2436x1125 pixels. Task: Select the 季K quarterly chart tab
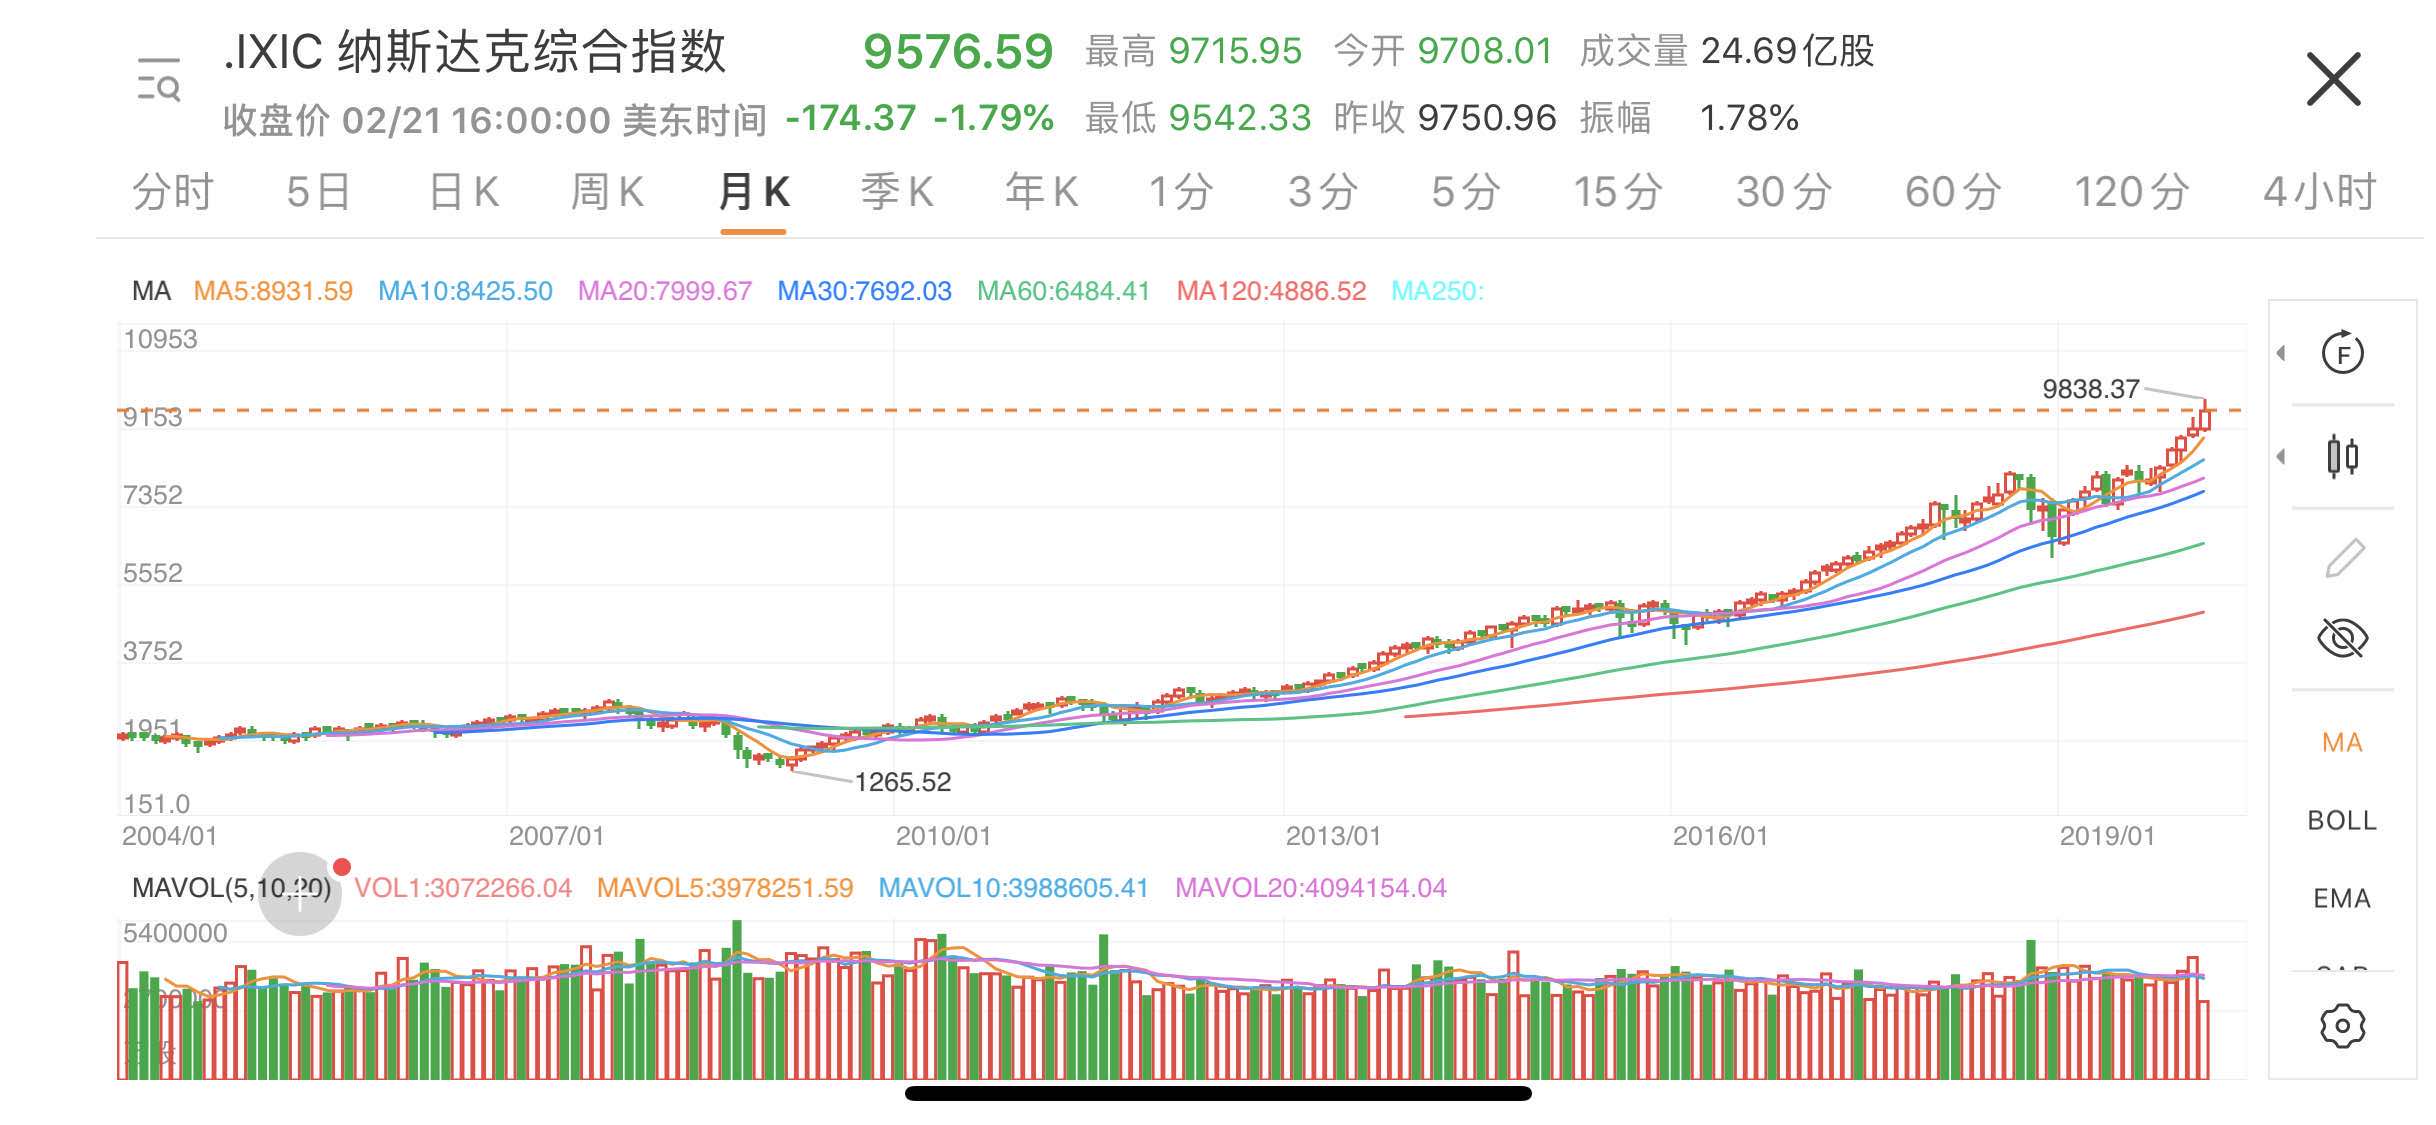click(897, 192)
